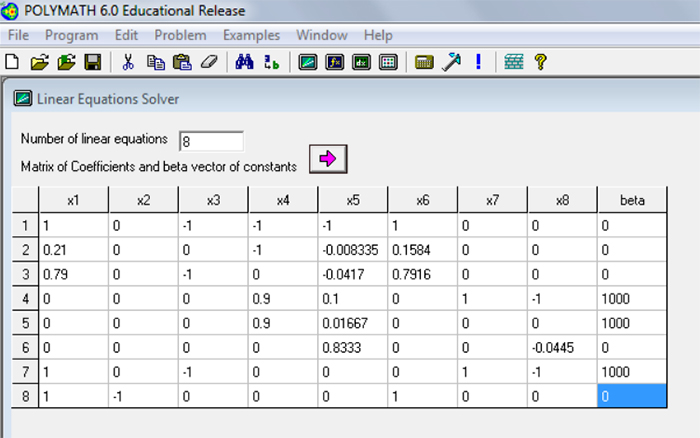This screenshot has height=438, width=700.
Task: Click the Save floppy disk icon
Action: (x=92, y=62)
